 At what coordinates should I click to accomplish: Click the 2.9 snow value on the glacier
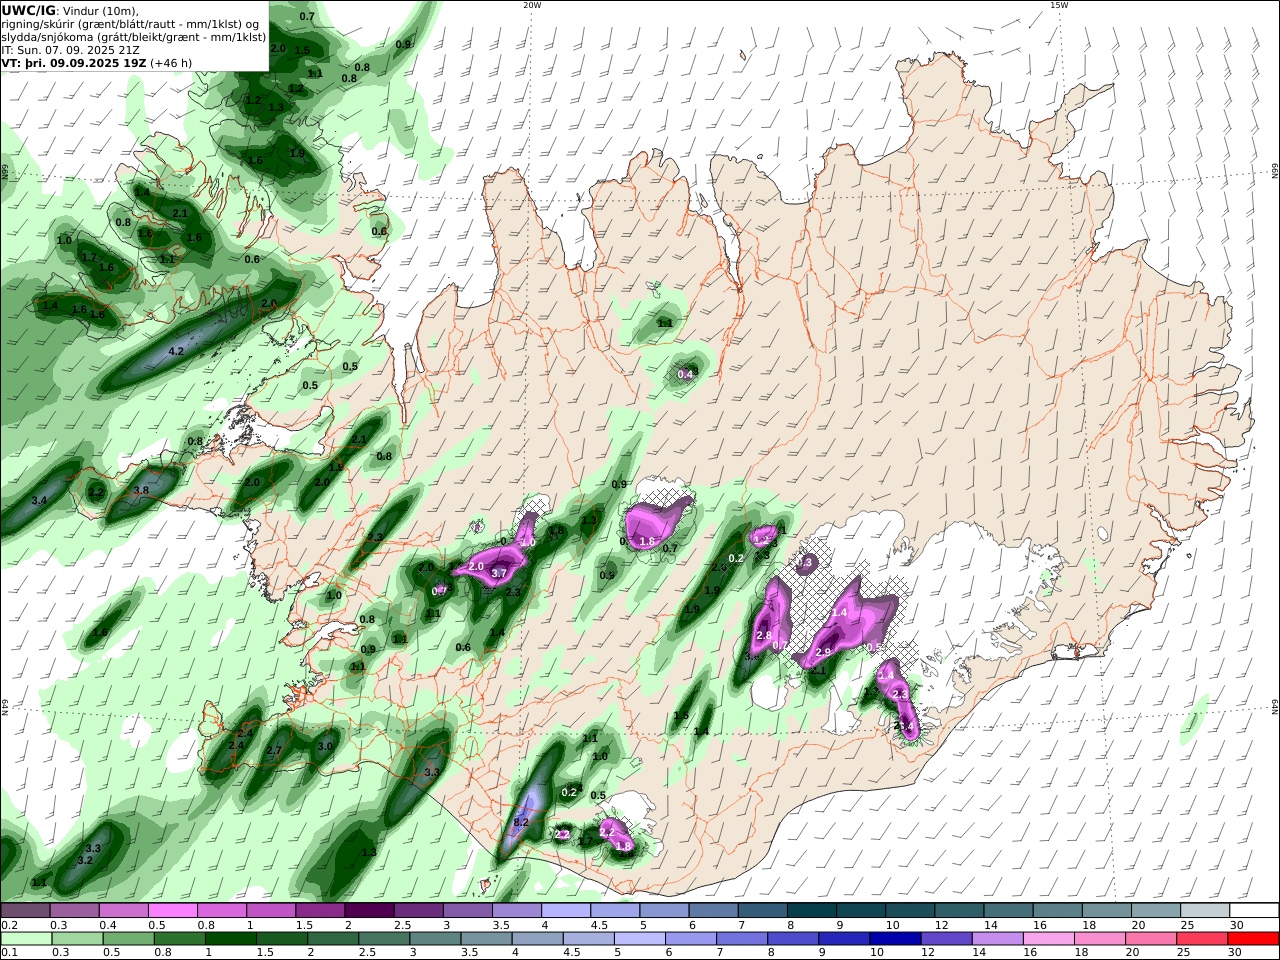pos(824,652)
